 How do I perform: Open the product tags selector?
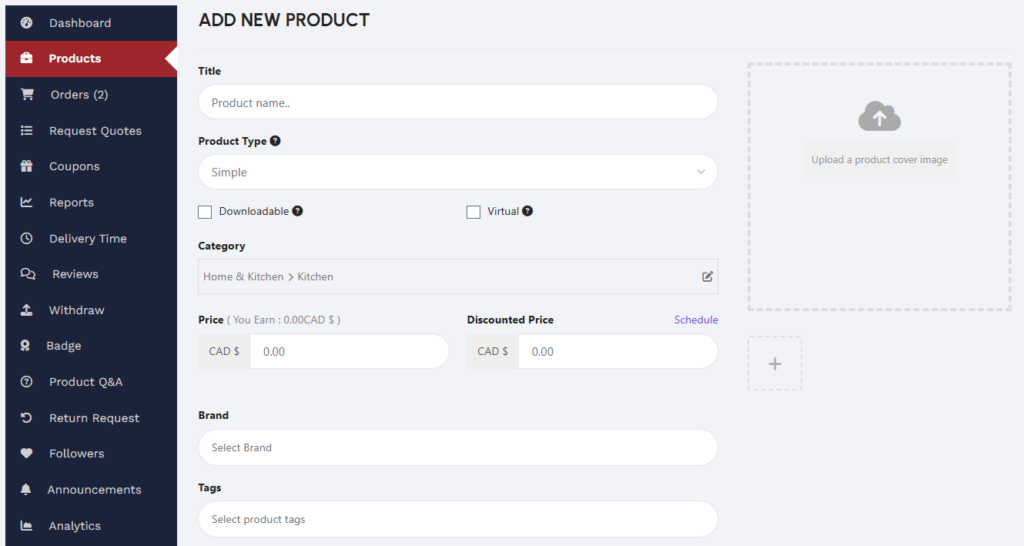tap(457, 520)
